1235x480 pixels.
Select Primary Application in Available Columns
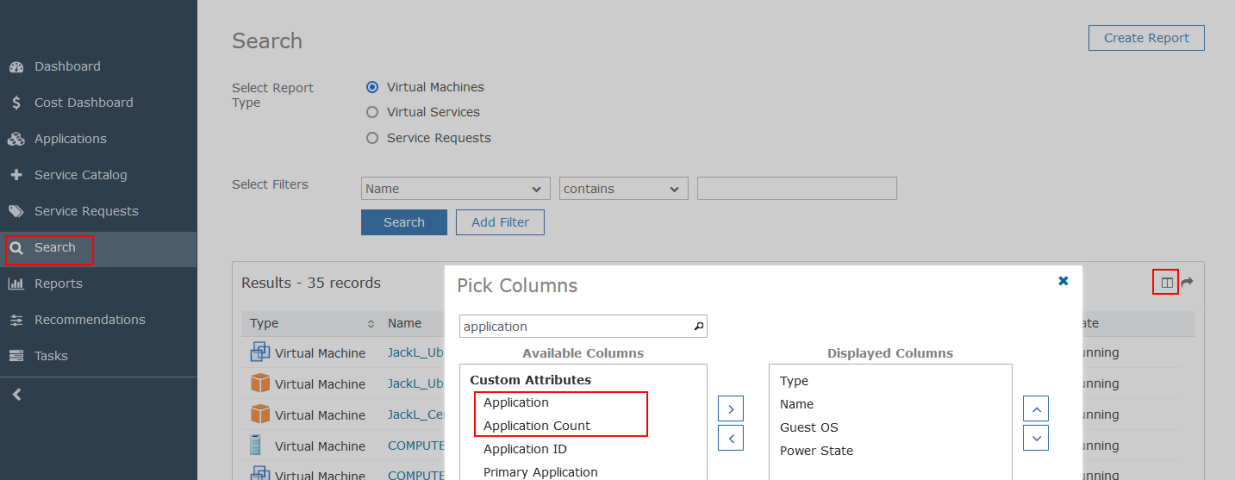point(540,472)
